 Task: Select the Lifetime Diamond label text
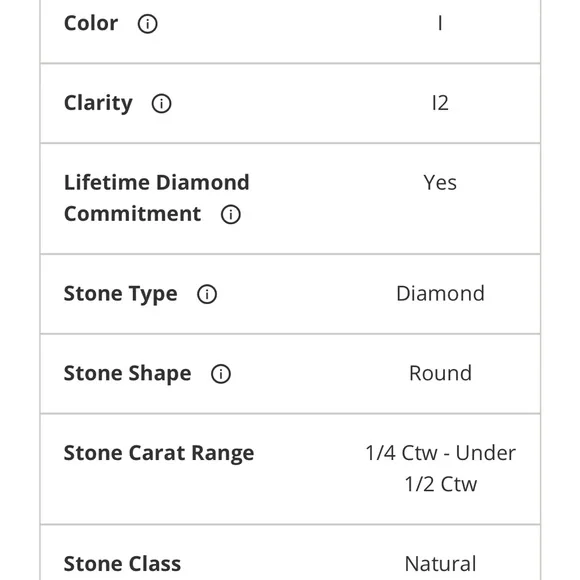click(x=156, y=182)
